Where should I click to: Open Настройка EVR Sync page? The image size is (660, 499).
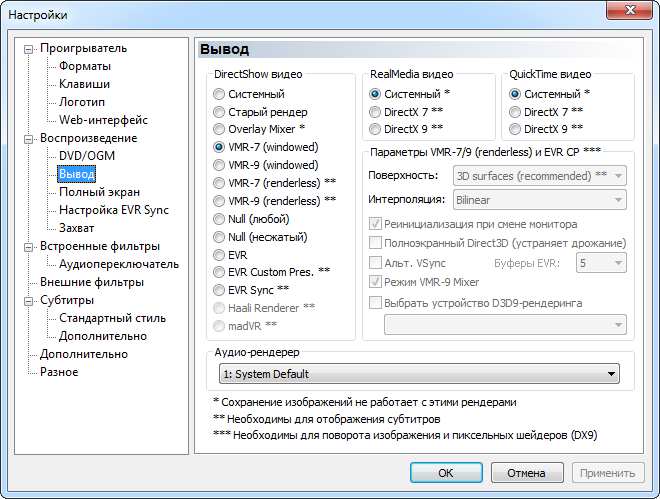113,210
